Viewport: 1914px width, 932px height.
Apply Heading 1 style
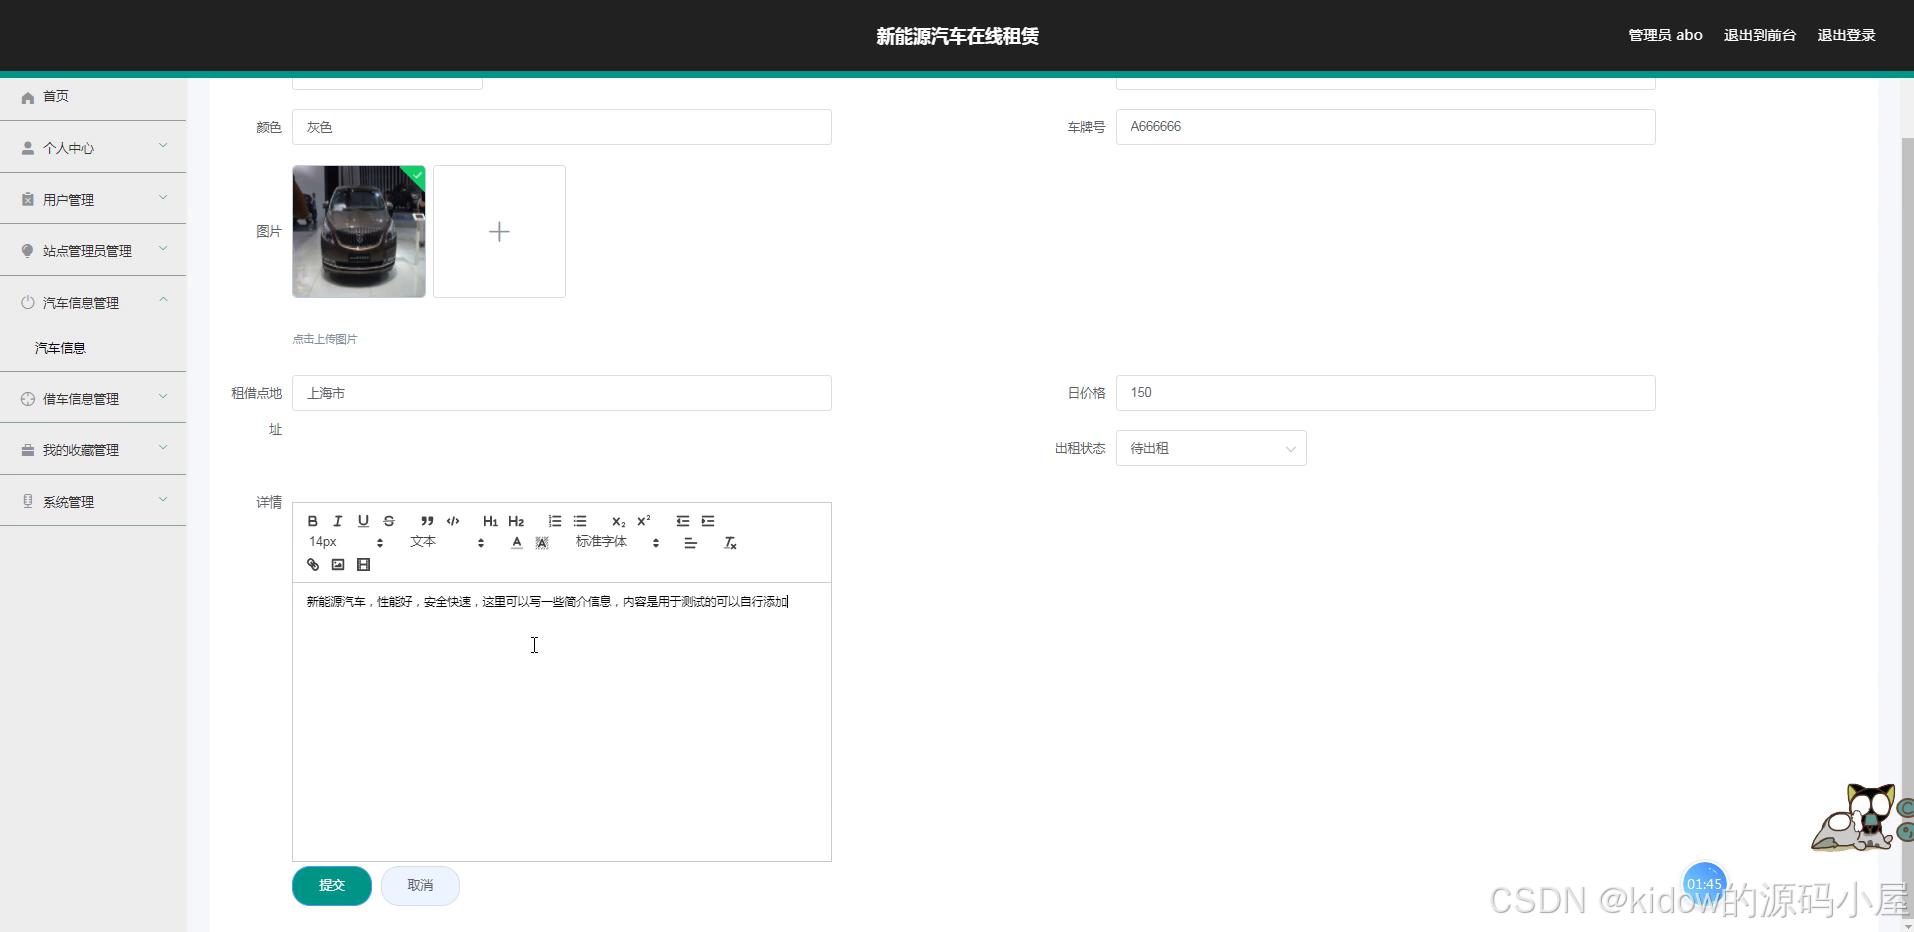[x=490, y=521]
